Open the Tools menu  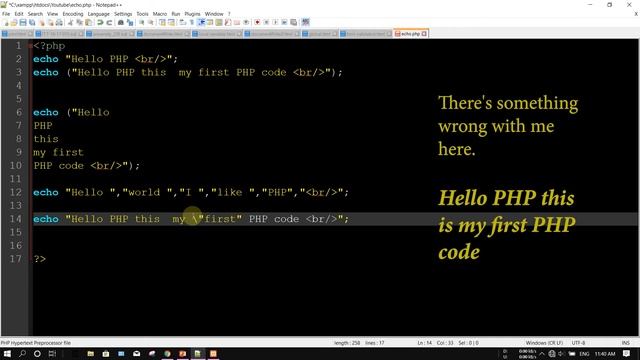click(x=142, y=14)
